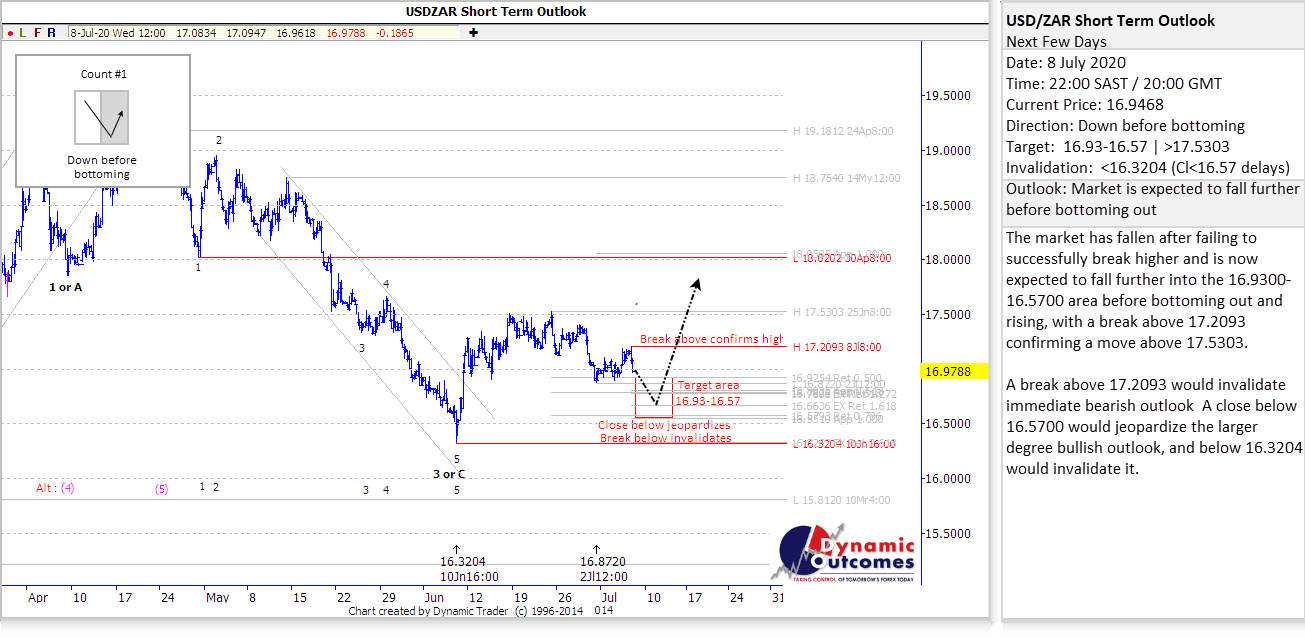Select the R button in chart toolbar
The height and width of the screenshot is (637, 1305).
[51, 32]
